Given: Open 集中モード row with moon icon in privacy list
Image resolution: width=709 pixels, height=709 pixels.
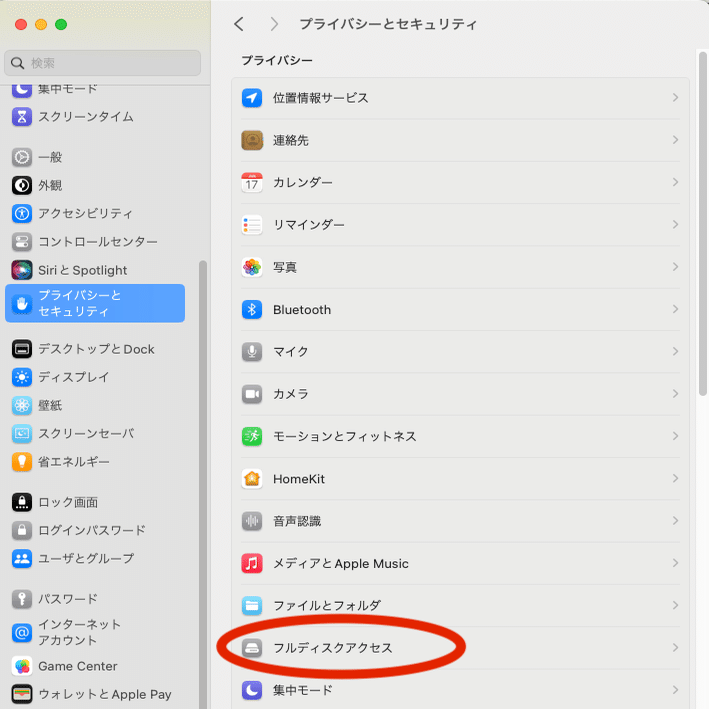Looking at the screenshot, I should click(461, 690).
